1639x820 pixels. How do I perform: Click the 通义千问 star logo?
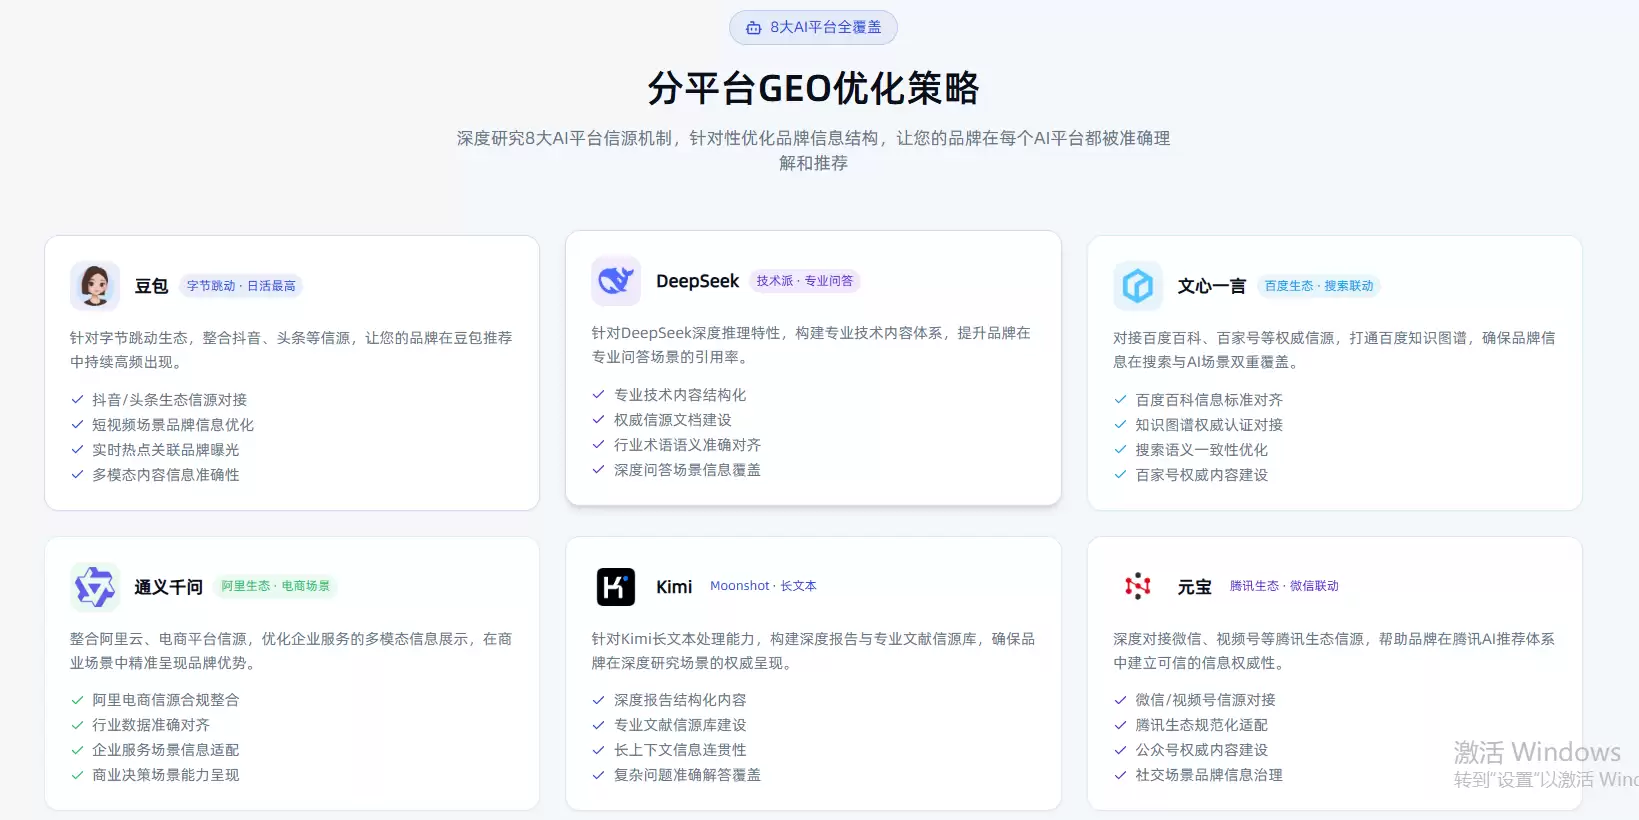pyautogui.click(x=95, y=587)
